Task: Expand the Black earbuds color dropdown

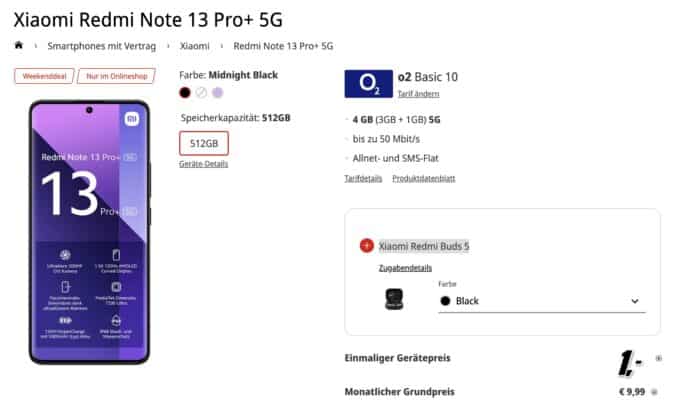Action: [542, 301]
